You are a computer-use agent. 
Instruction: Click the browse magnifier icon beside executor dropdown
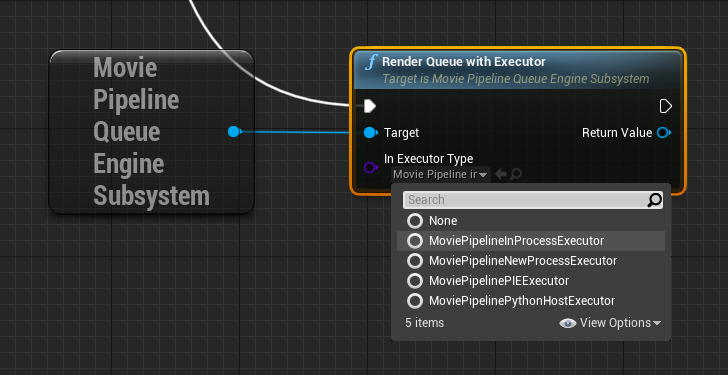click(515, 175)
